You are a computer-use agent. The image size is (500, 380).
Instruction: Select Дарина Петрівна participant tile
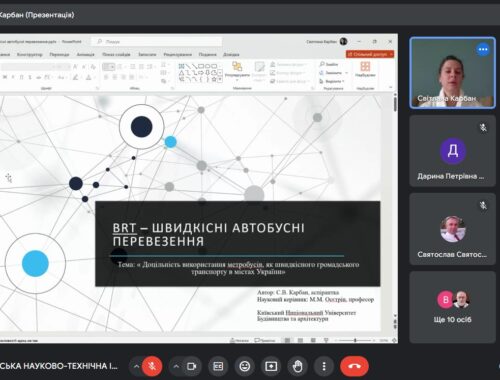[x=452, y=151]
